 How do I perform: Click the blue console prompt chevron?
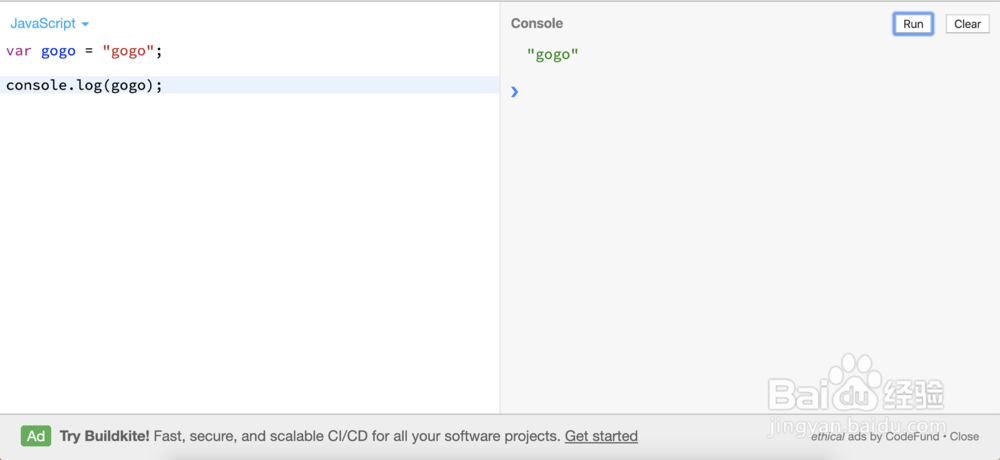click(515, 92)
